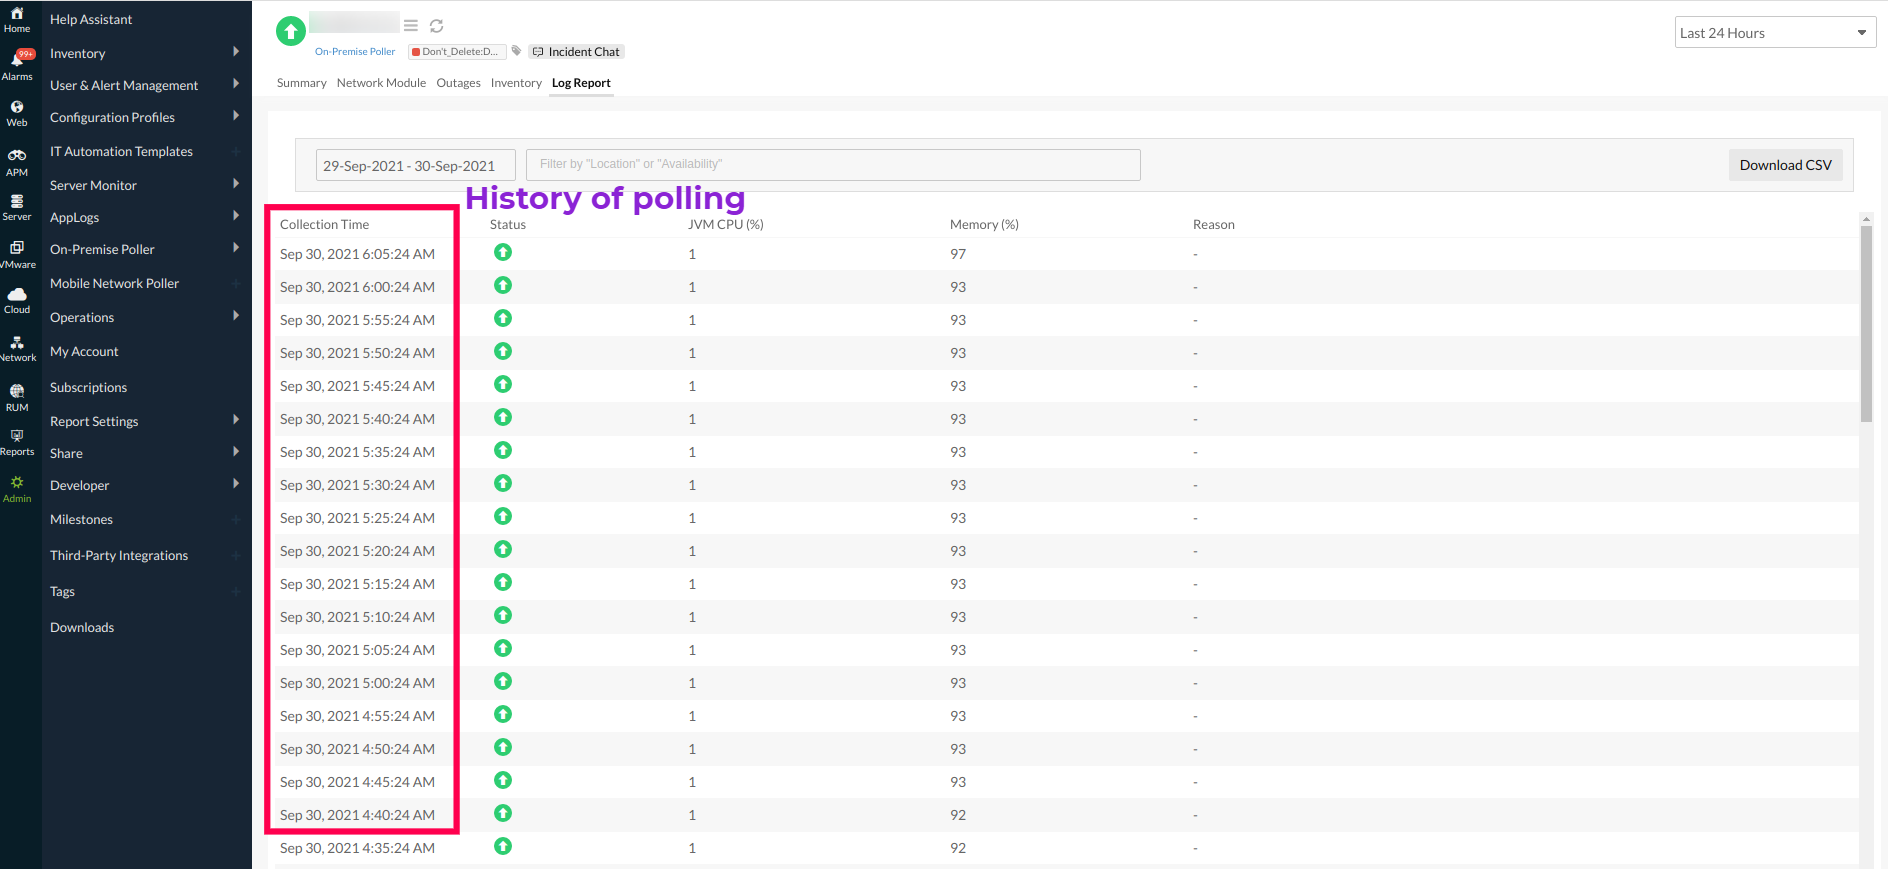1888x869 pixels.
Task: Switch to the Network Module tab
Action: tap(381, 83)
